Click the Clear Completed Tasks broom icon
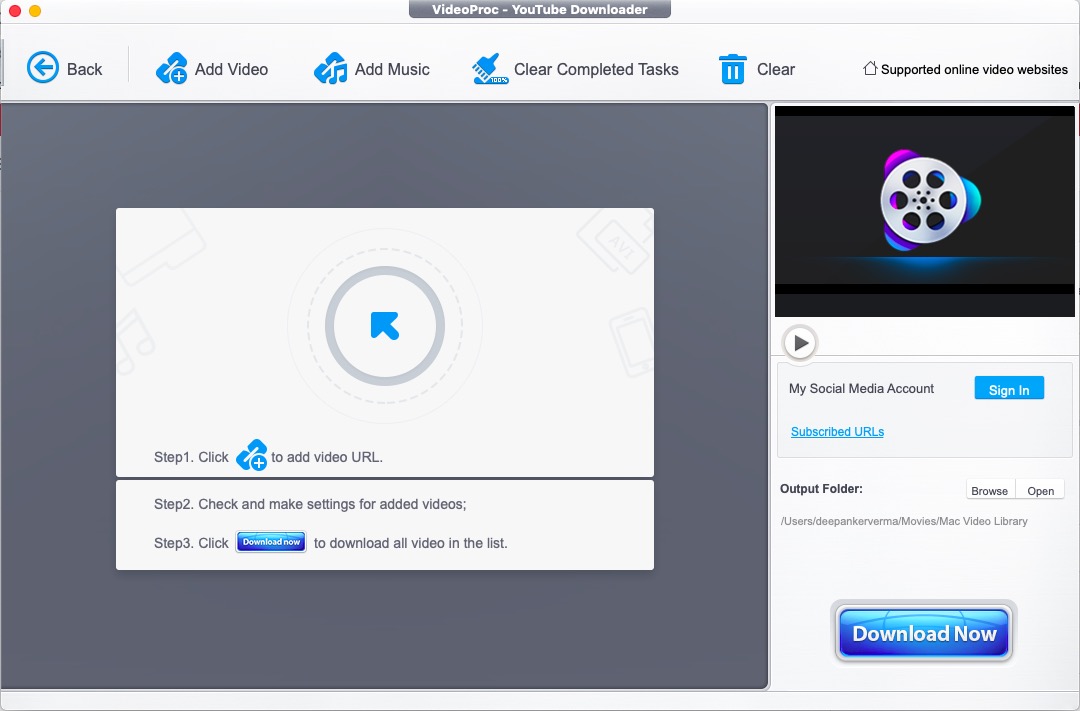 pos(490,69)
